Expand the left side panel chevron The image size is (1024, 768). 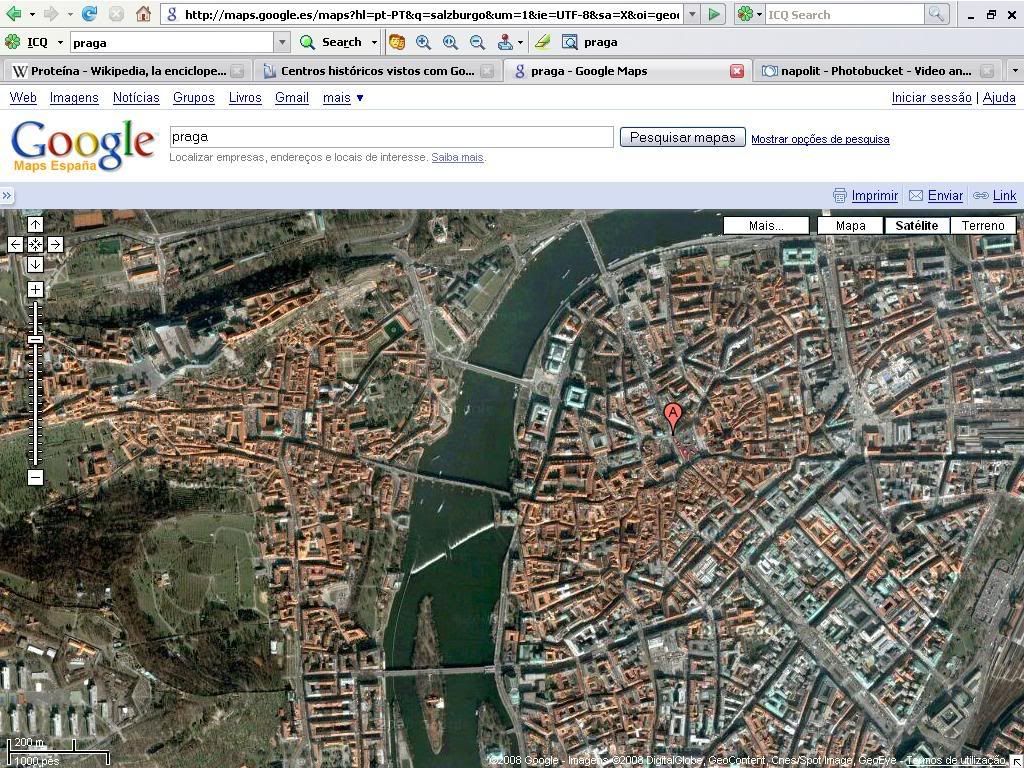click(6, 196)
